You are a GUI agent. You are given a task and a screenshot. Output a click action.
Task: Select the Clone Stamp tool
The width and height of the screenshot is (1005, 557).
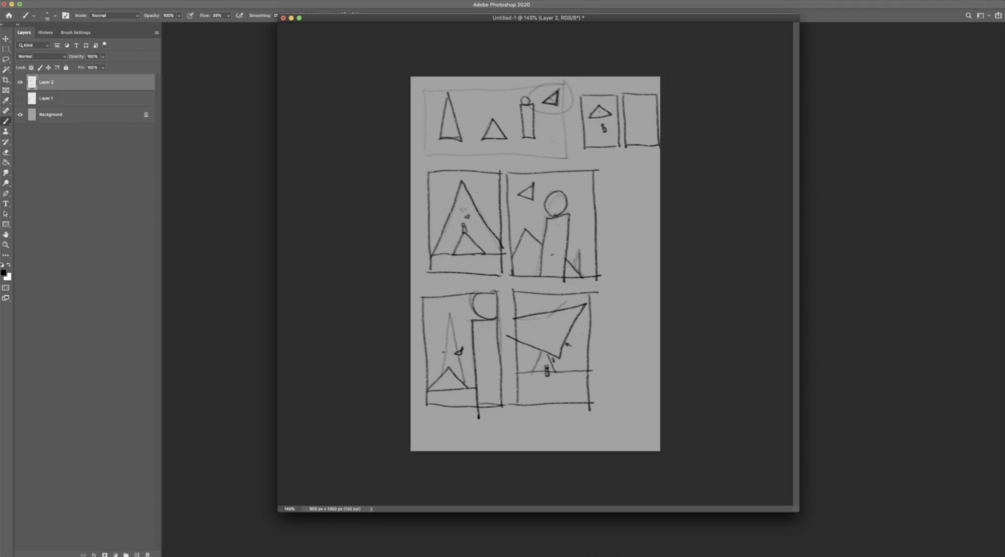(6, 131)
